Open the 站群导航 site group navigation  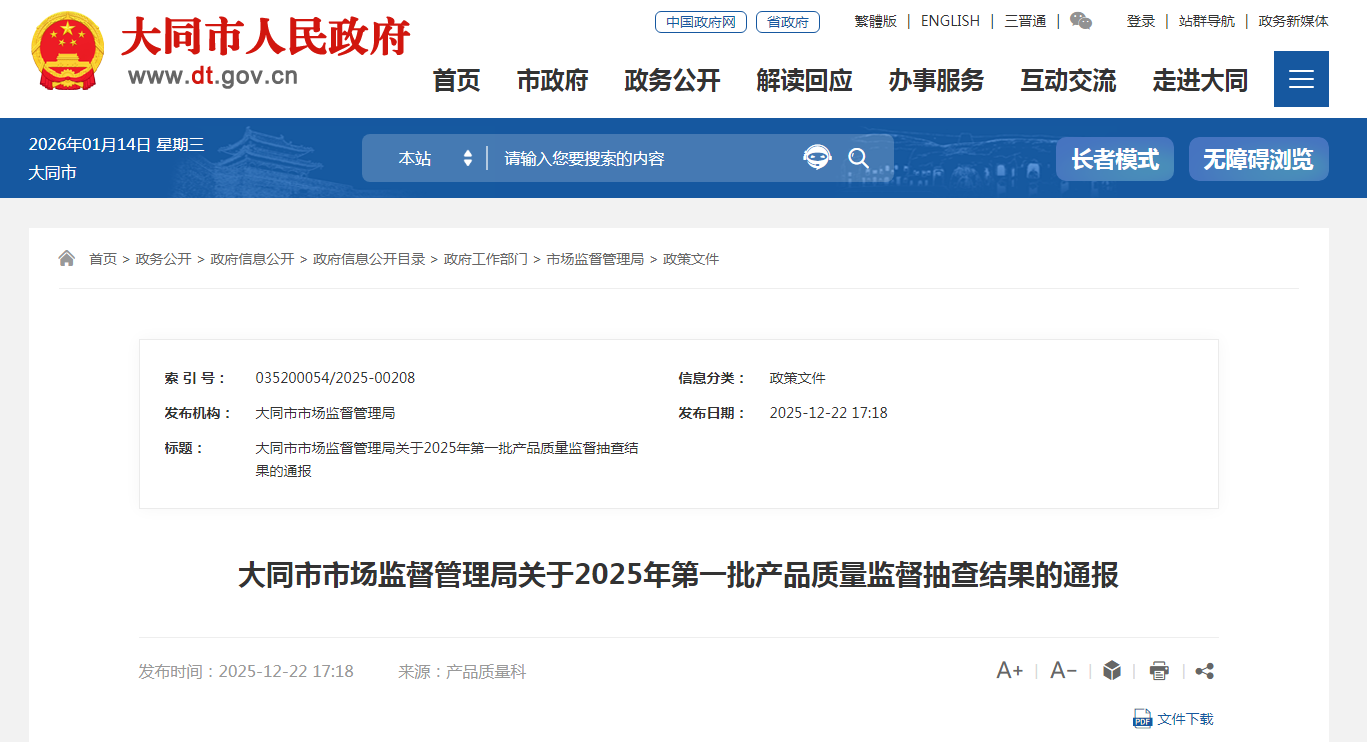coord(1206,21)
